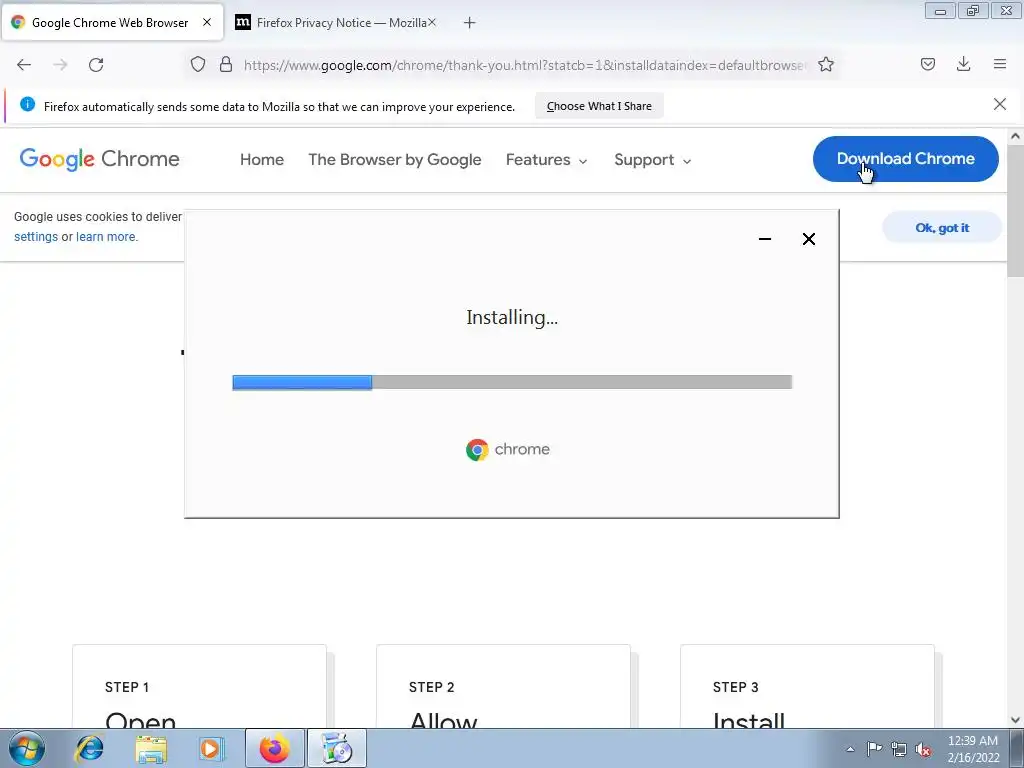
Task: Click the installer progress bar
Action: [512, 382]
